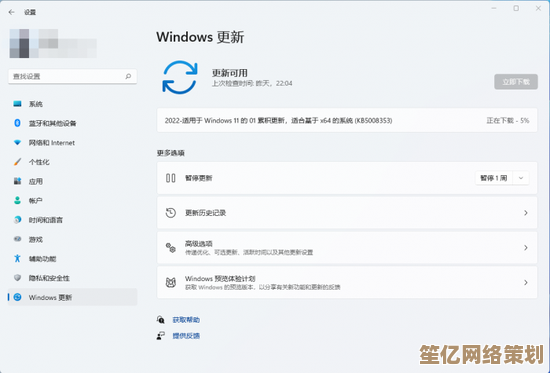Open Windows 预览体验计划 row
Screen dimensions: 550x373
347,282
